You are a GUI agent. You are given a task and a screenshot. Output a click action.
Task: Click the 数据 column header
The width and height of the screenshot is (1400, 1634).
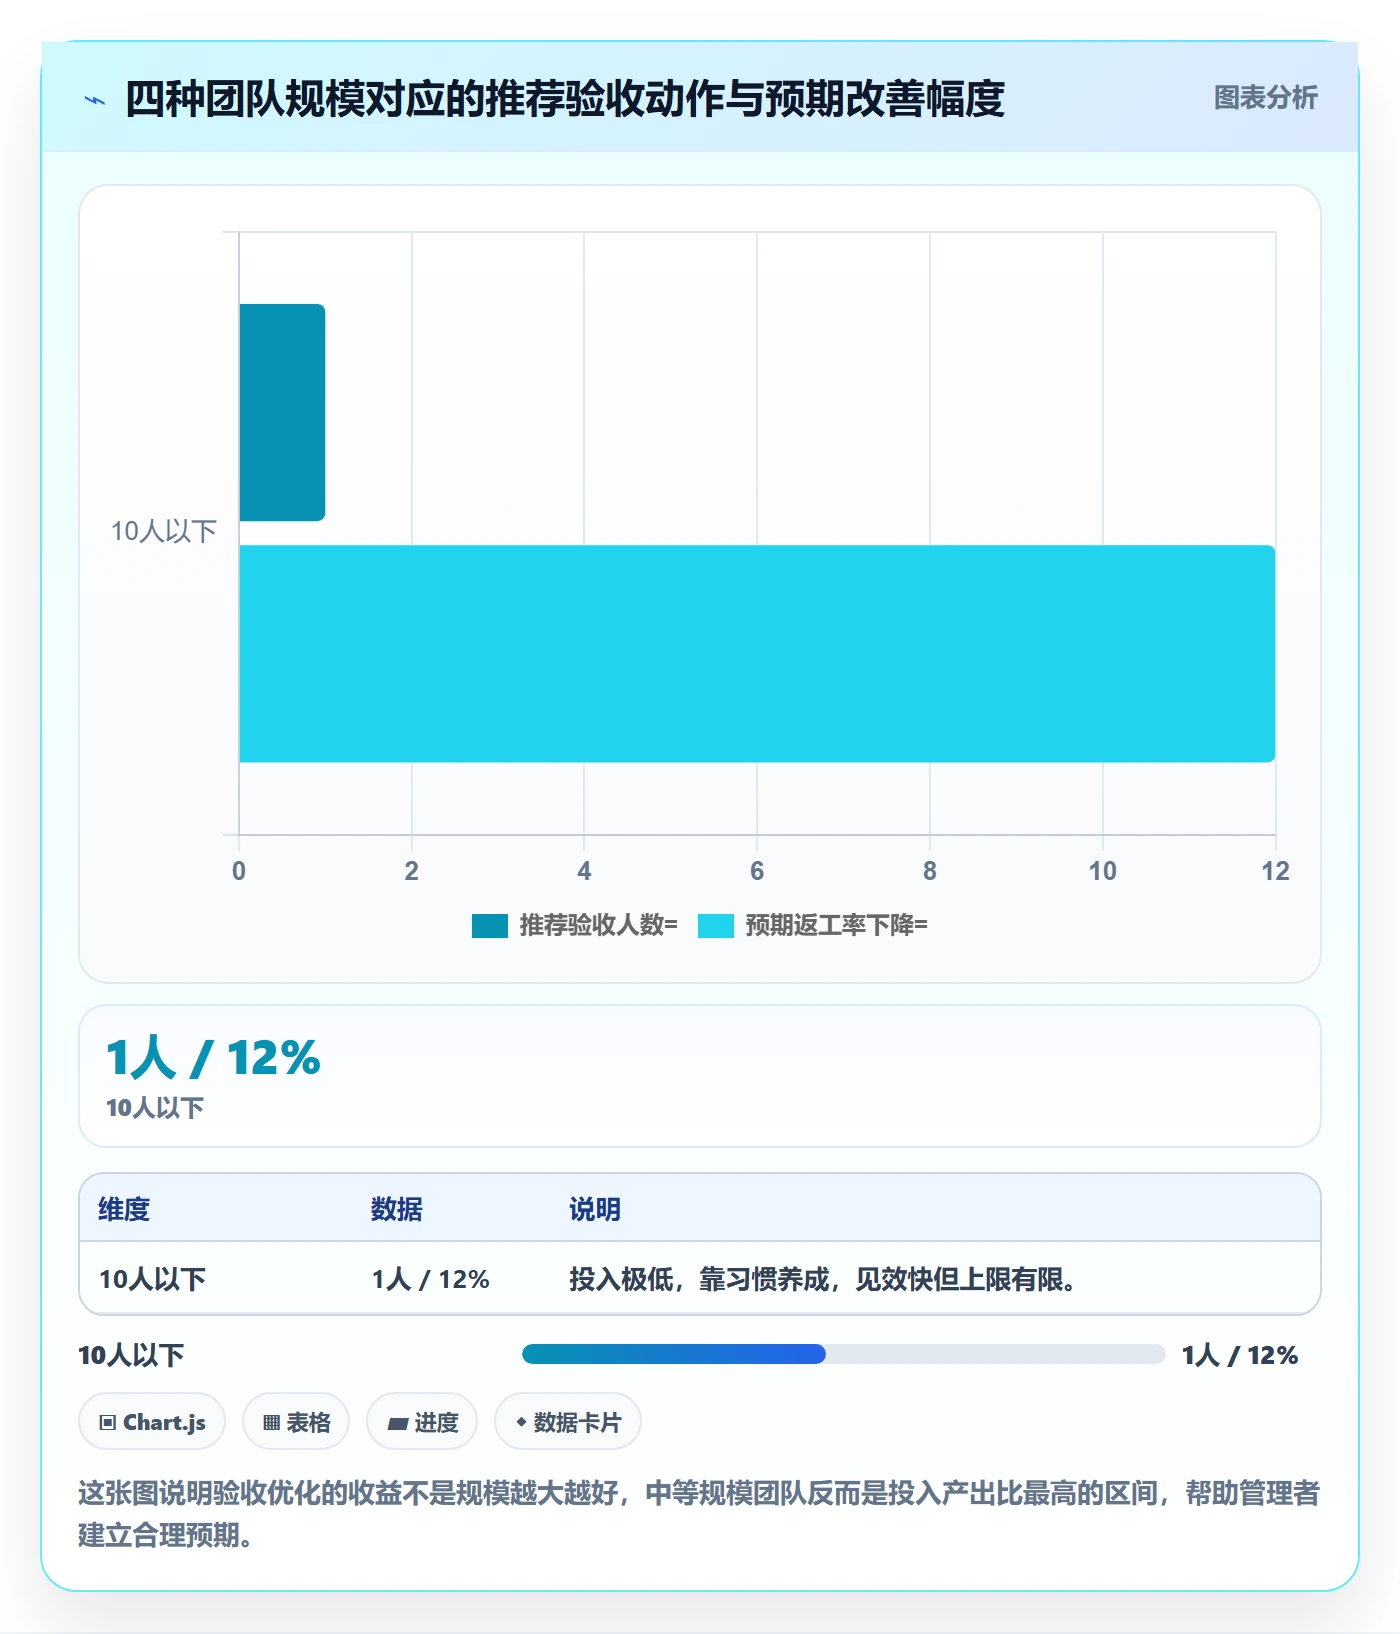(397, 1209)
